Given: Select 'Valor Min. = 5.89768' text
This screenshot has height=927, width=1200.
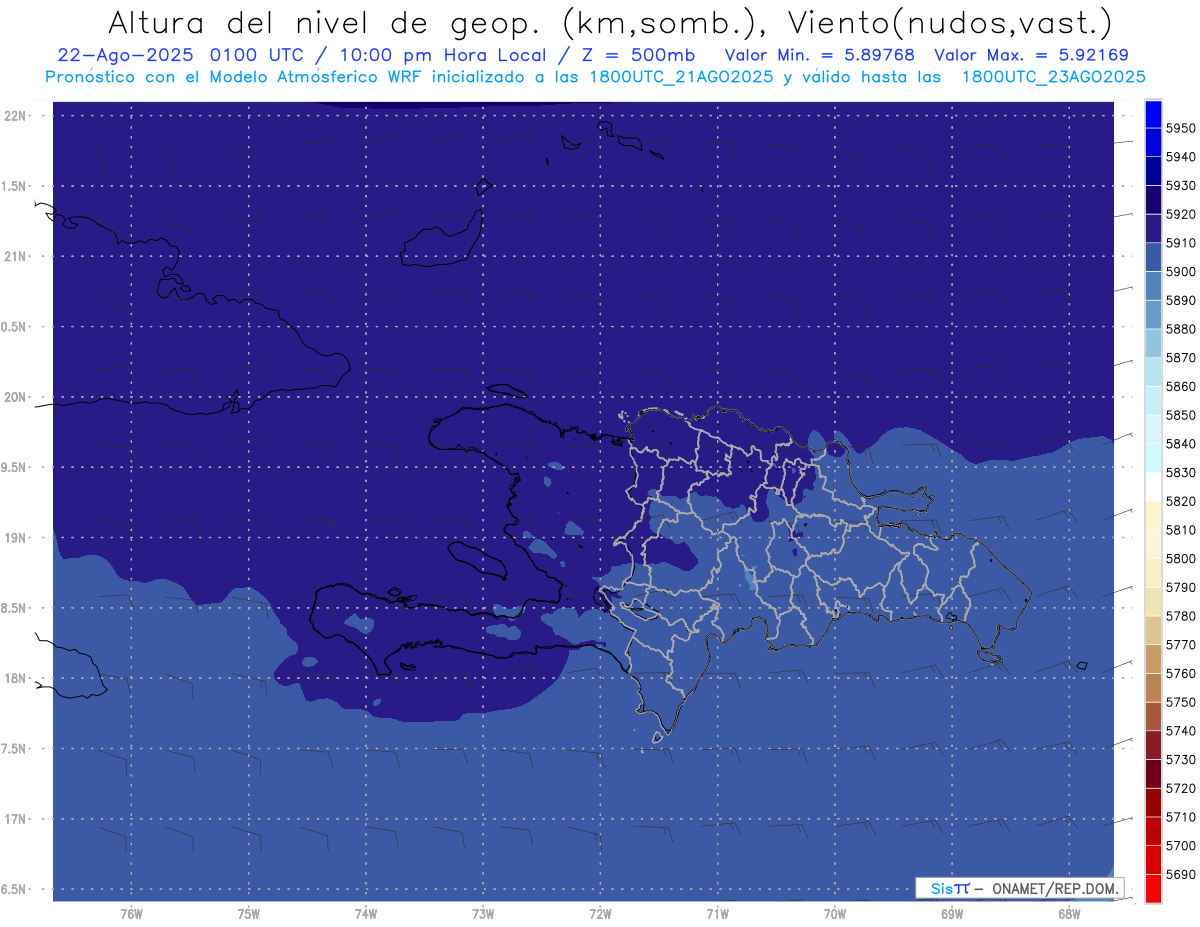Looking at the screenshot, I should [x=819, y=56].
